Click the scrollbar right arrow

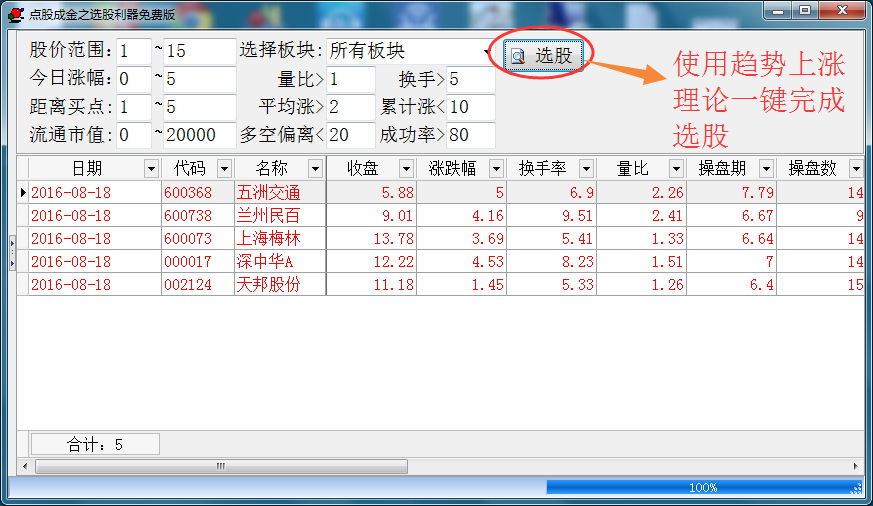pos(856,466)
